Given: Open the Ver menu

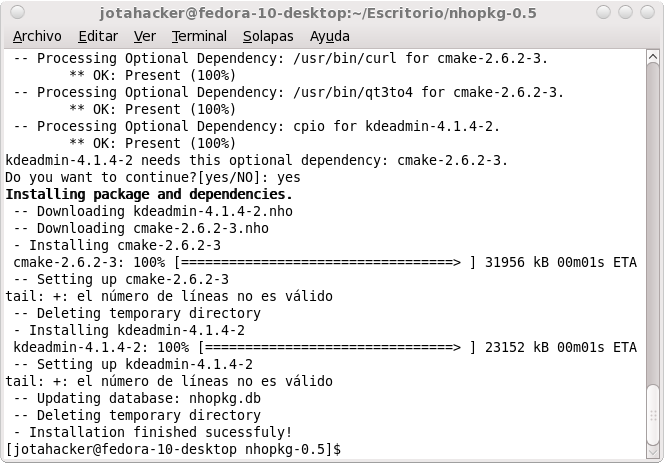Looking at the screenshot, I should click(x=145, y=36).
